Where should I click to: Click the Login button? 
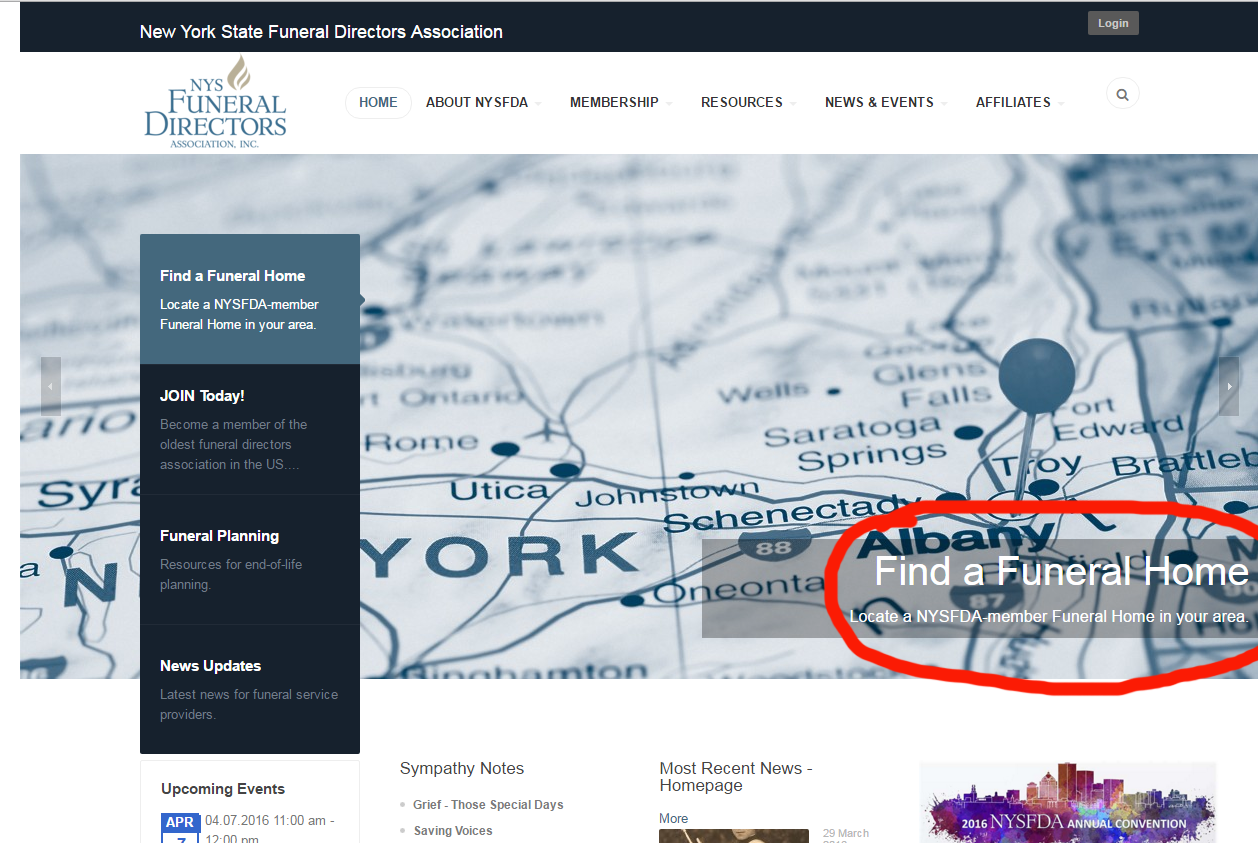(1113, 23)
